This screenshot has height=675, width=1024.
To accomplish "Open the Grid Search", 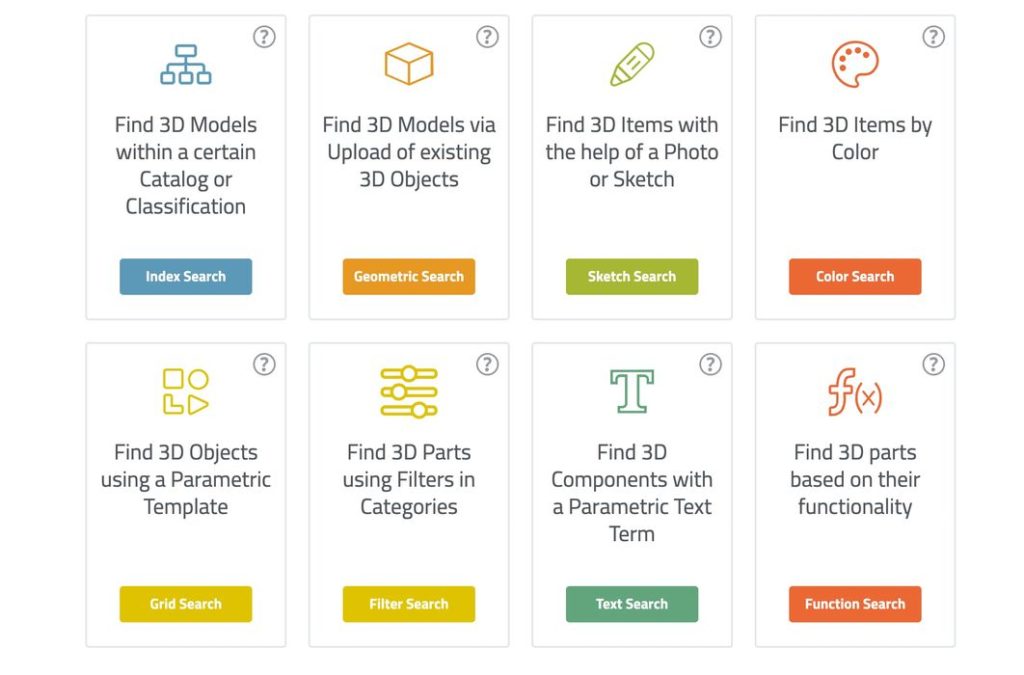I will [x=186, y=604].
